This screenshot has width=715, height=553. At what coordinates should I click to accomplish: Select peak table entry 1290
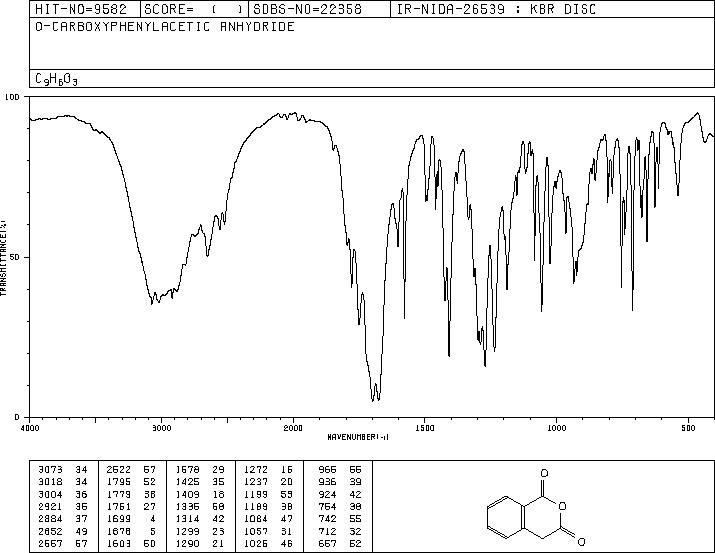pyautogui.click(x=187, y=544)
